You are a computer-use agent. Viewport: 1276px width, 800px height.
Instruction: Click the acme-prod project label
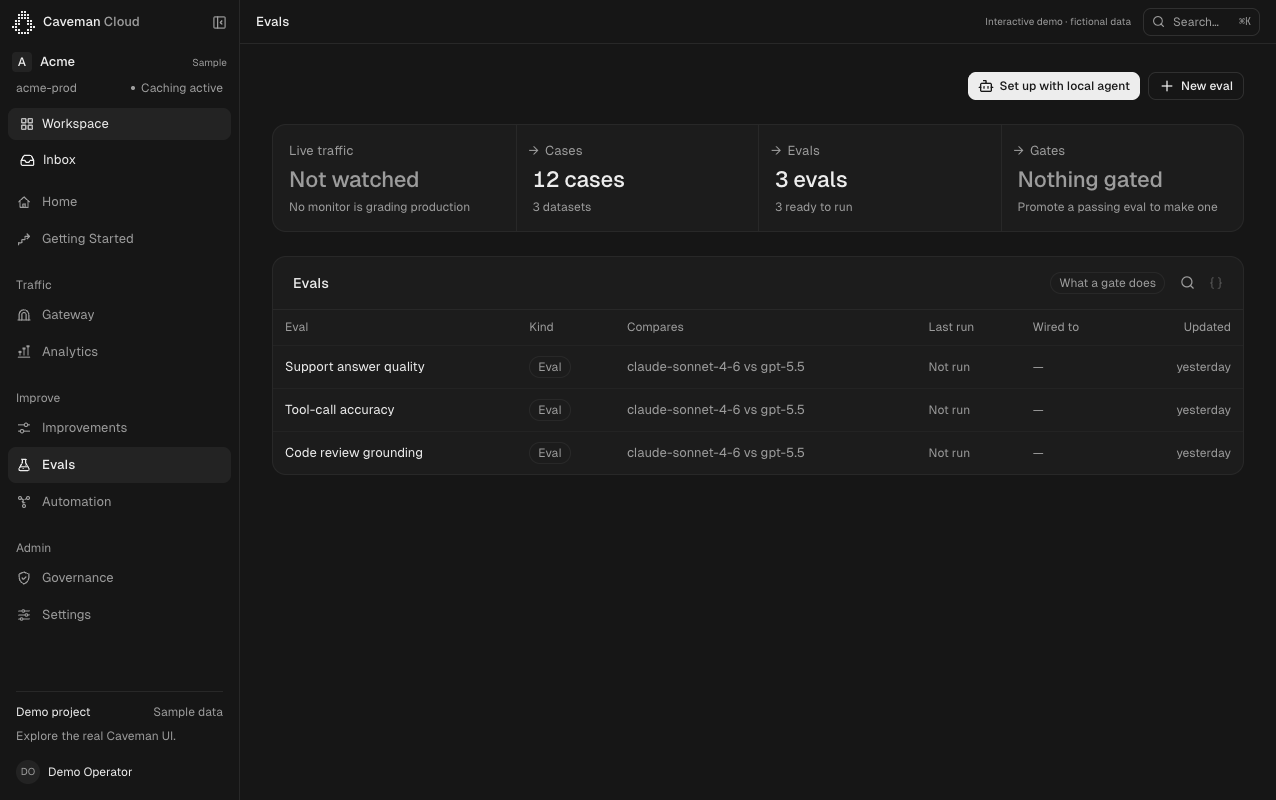pos(46,88)
